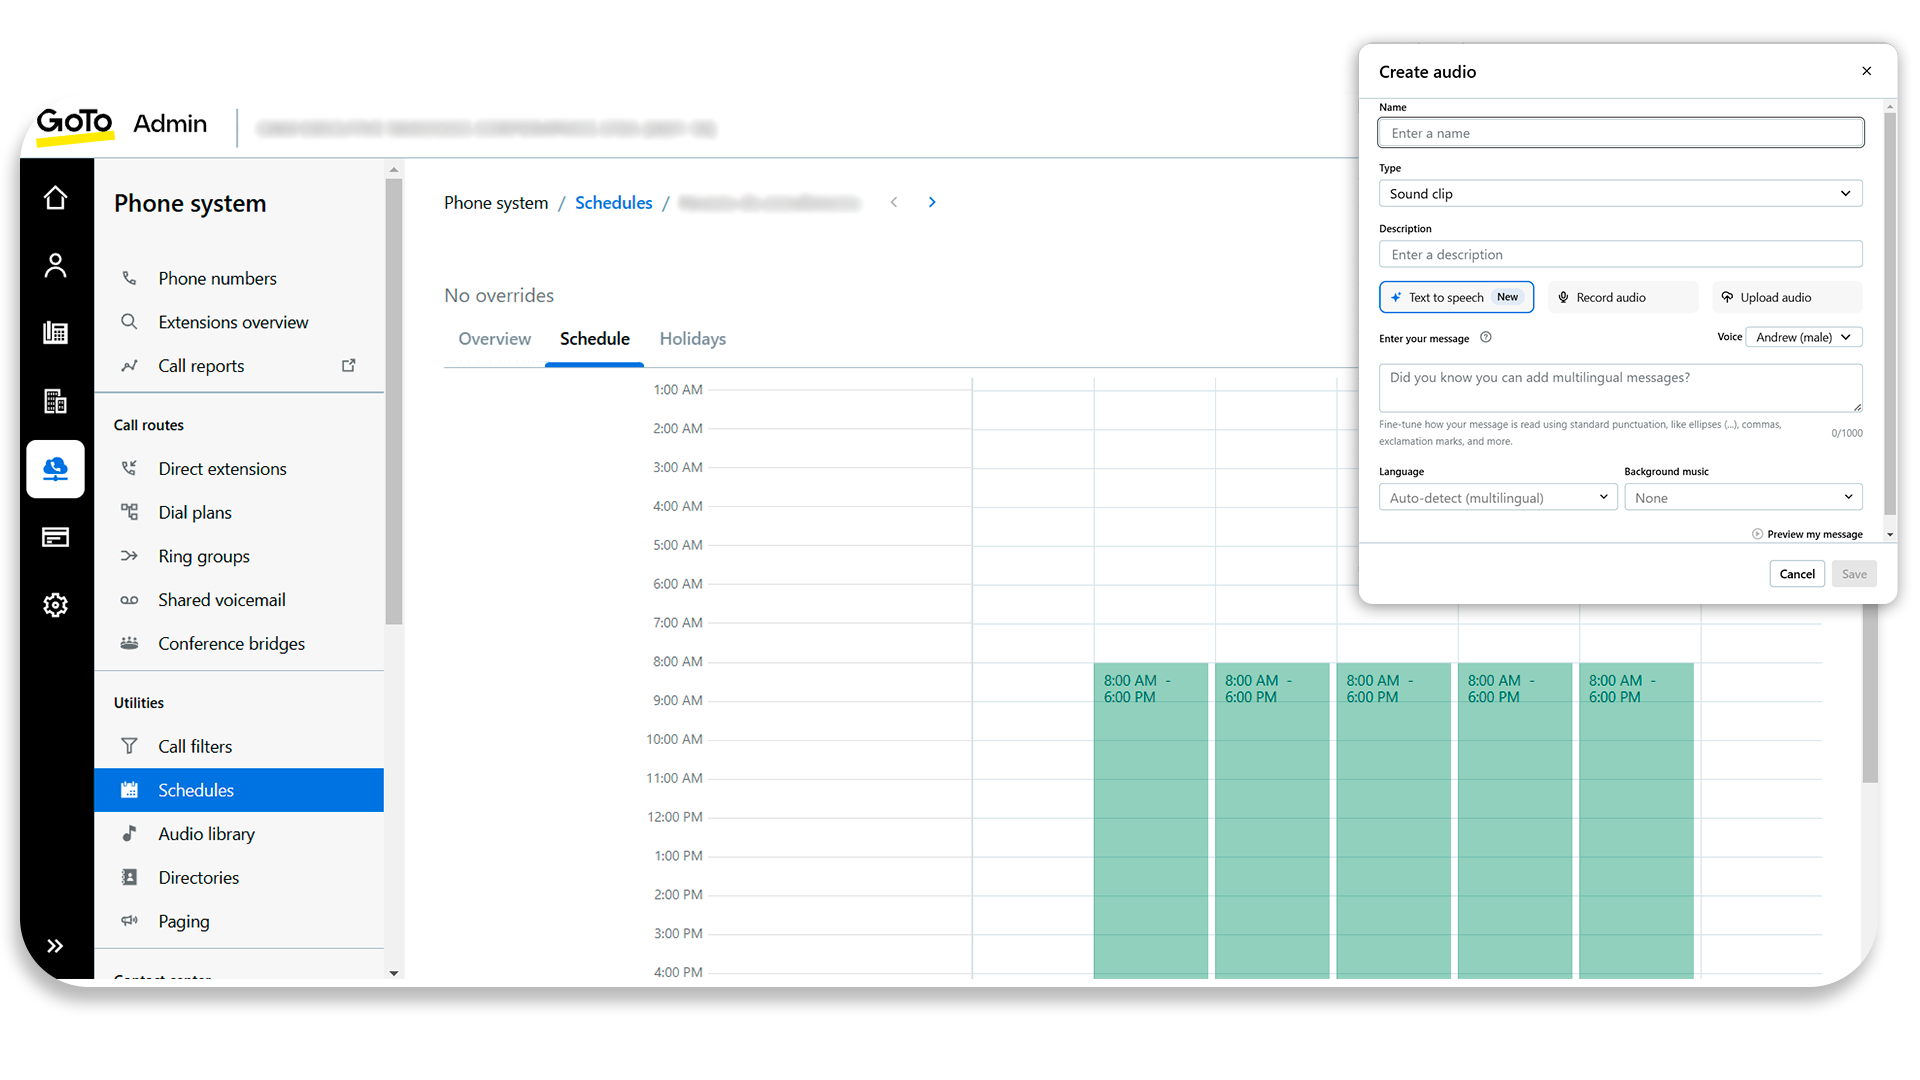Click Save in Create audio dialog

[1854, 574]
